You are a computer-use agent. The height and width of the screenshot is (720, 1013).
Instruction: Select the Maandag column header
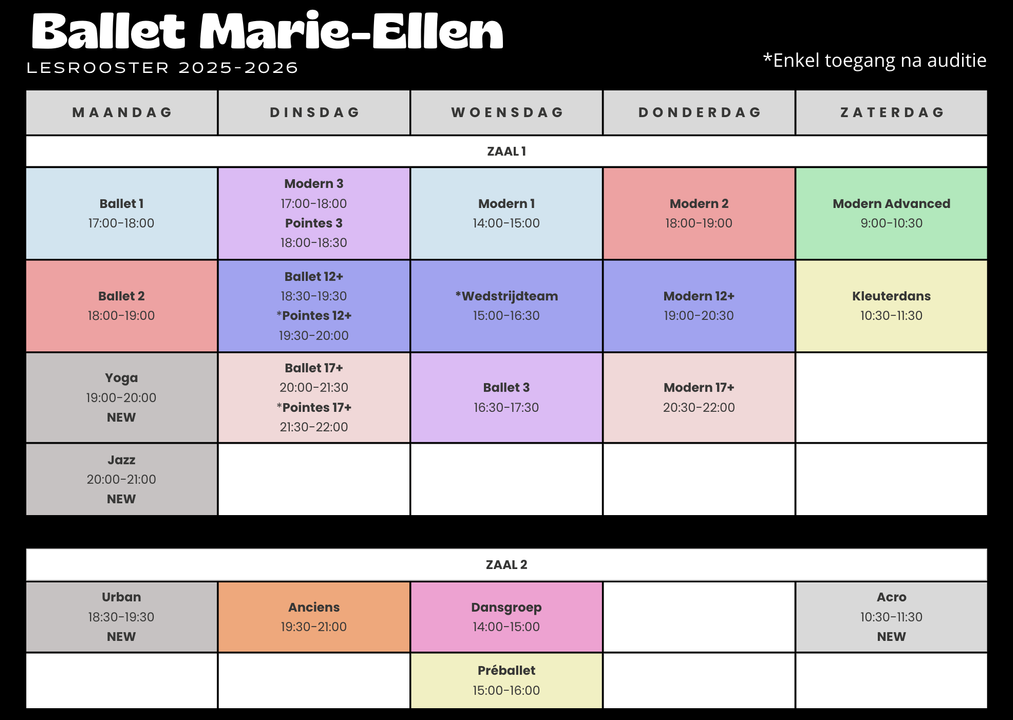pyautogui.click(x=121, y=112)
